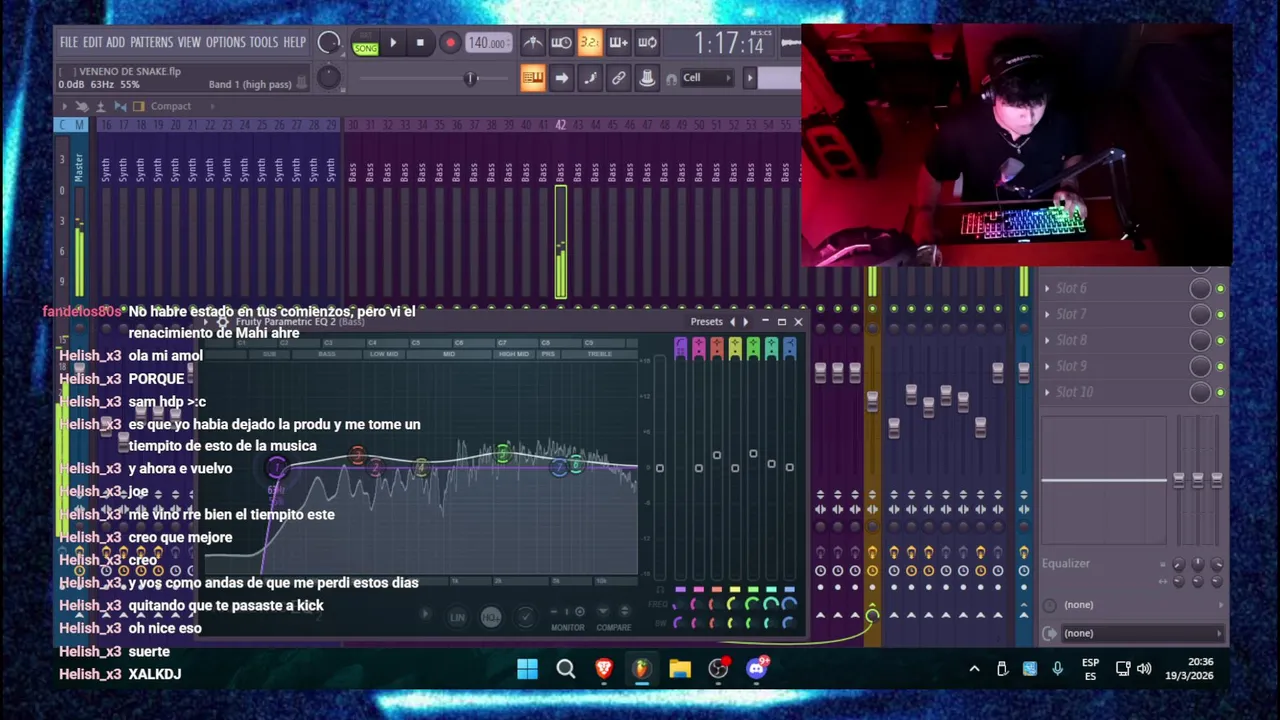Toggle the link/multilink controllers icon
Viewport: 1280px width, 720px height.
(x=618, y=78)
